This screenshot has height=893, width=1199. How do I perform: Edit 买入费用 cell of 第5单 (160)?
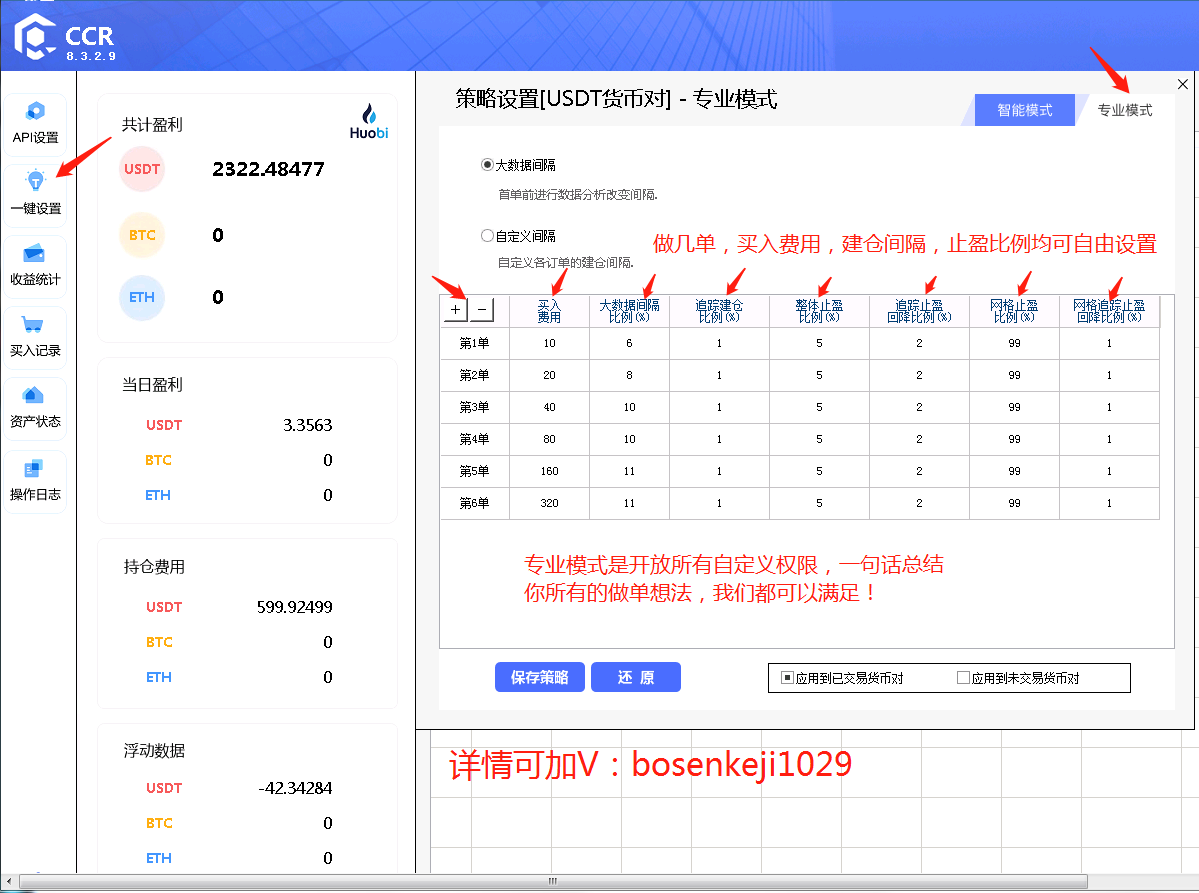(x=549, y=472)
